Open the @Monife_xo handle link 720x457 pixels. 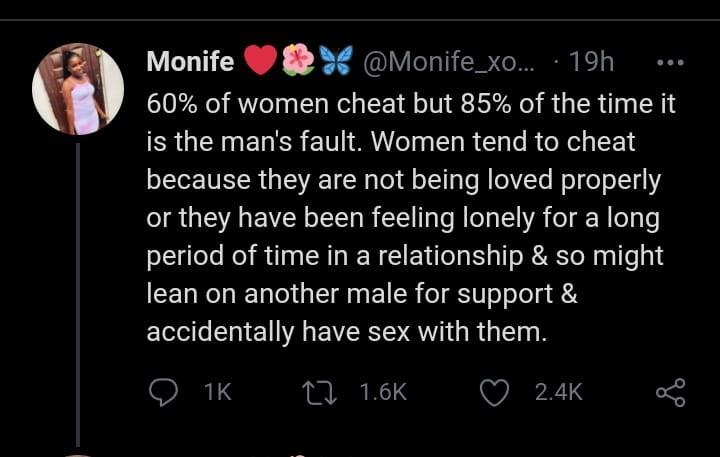pos(447,62)
